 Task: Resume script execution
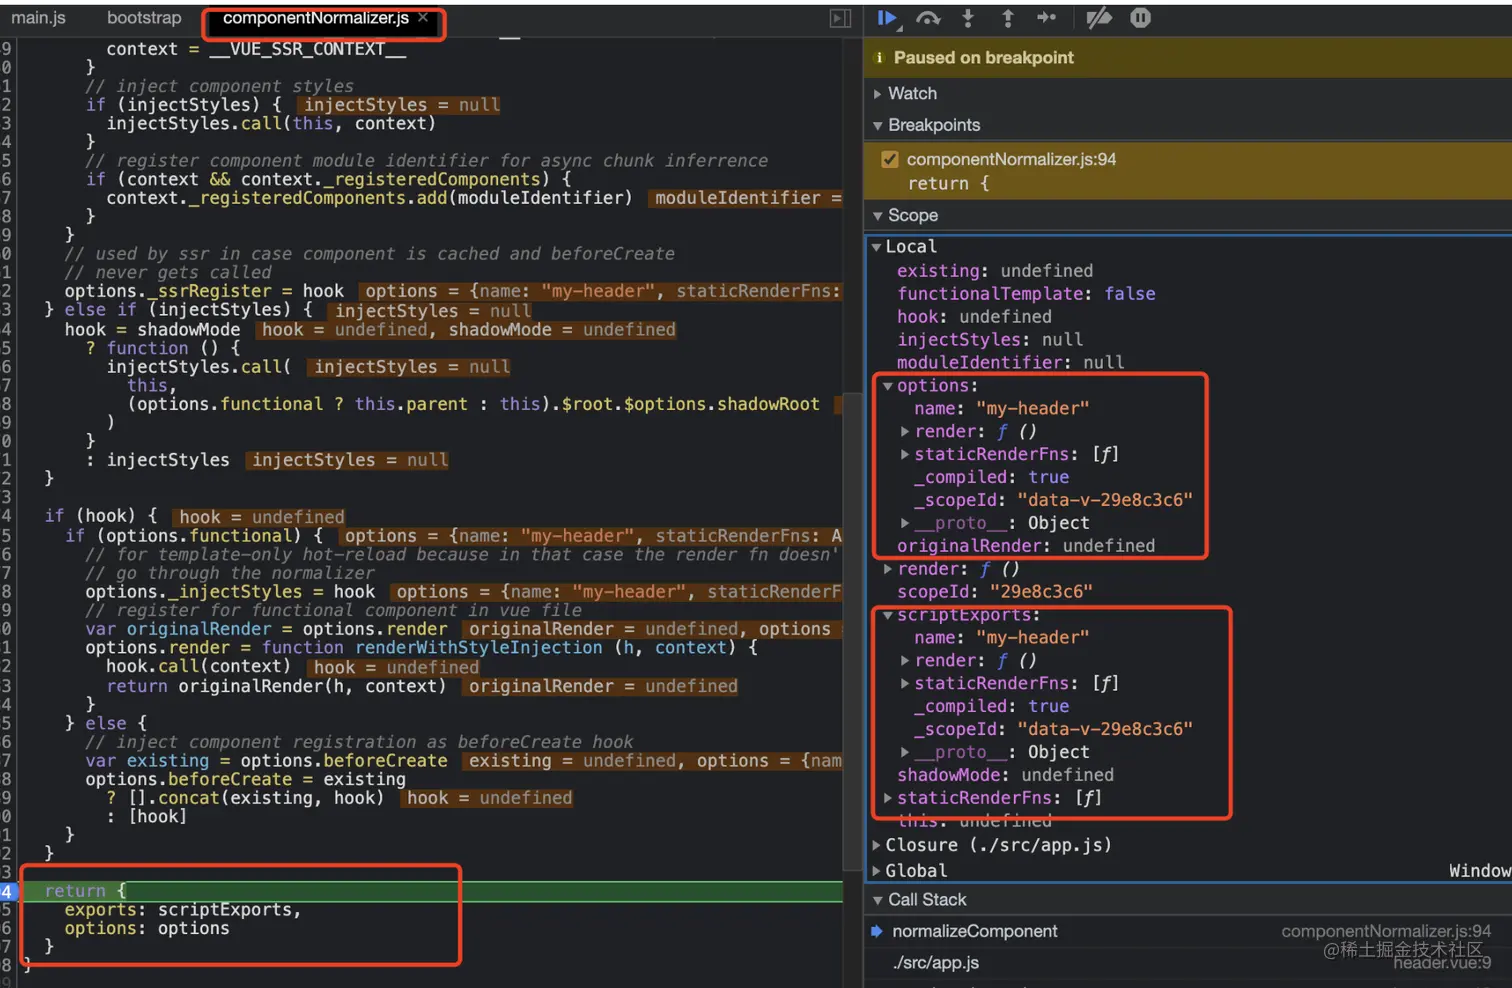coord(887,18)
